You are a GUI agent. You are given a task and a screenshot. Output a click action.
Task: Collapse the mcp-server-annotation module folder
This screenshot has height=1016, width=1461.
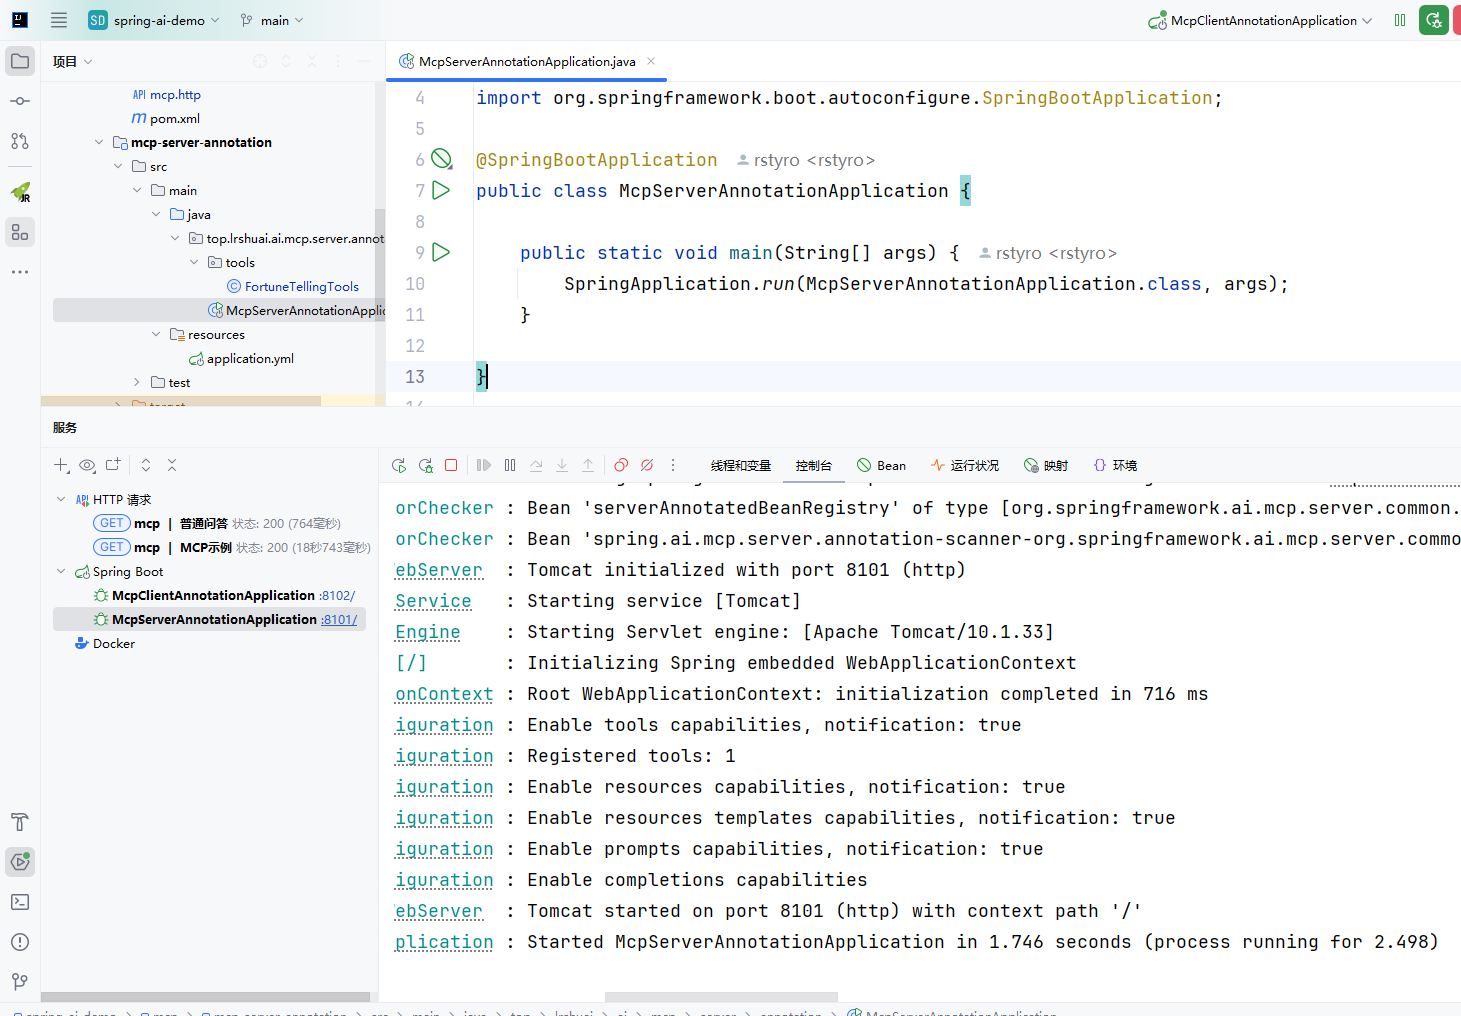[x=99, y=142]
